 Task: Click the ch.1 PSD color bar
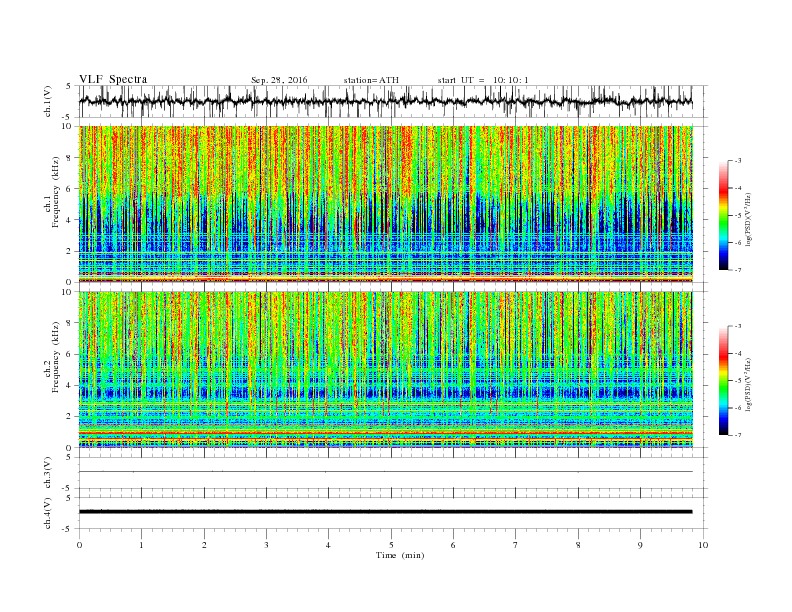point(723,215)
